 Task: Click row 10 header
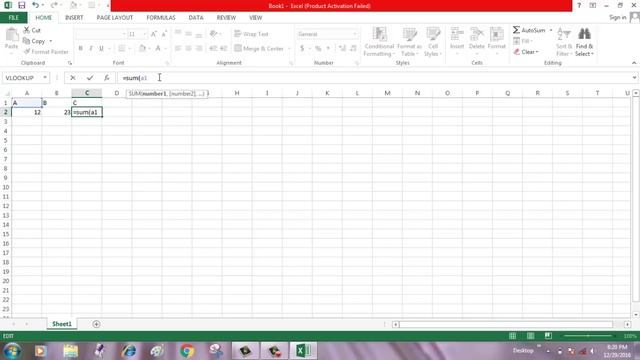(6, 187)
